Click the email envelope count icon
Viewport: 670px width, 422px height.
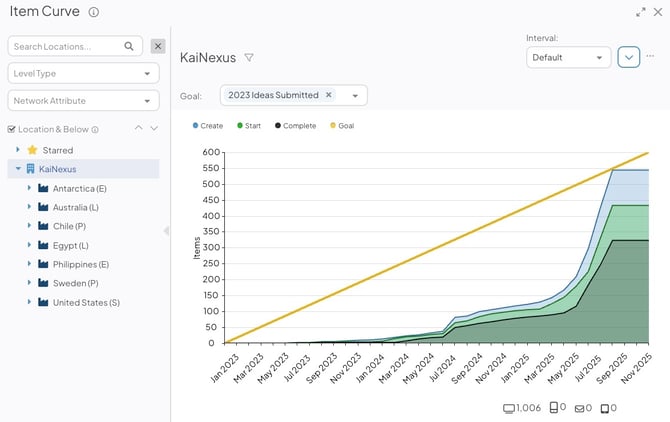[x=579, y=409]
